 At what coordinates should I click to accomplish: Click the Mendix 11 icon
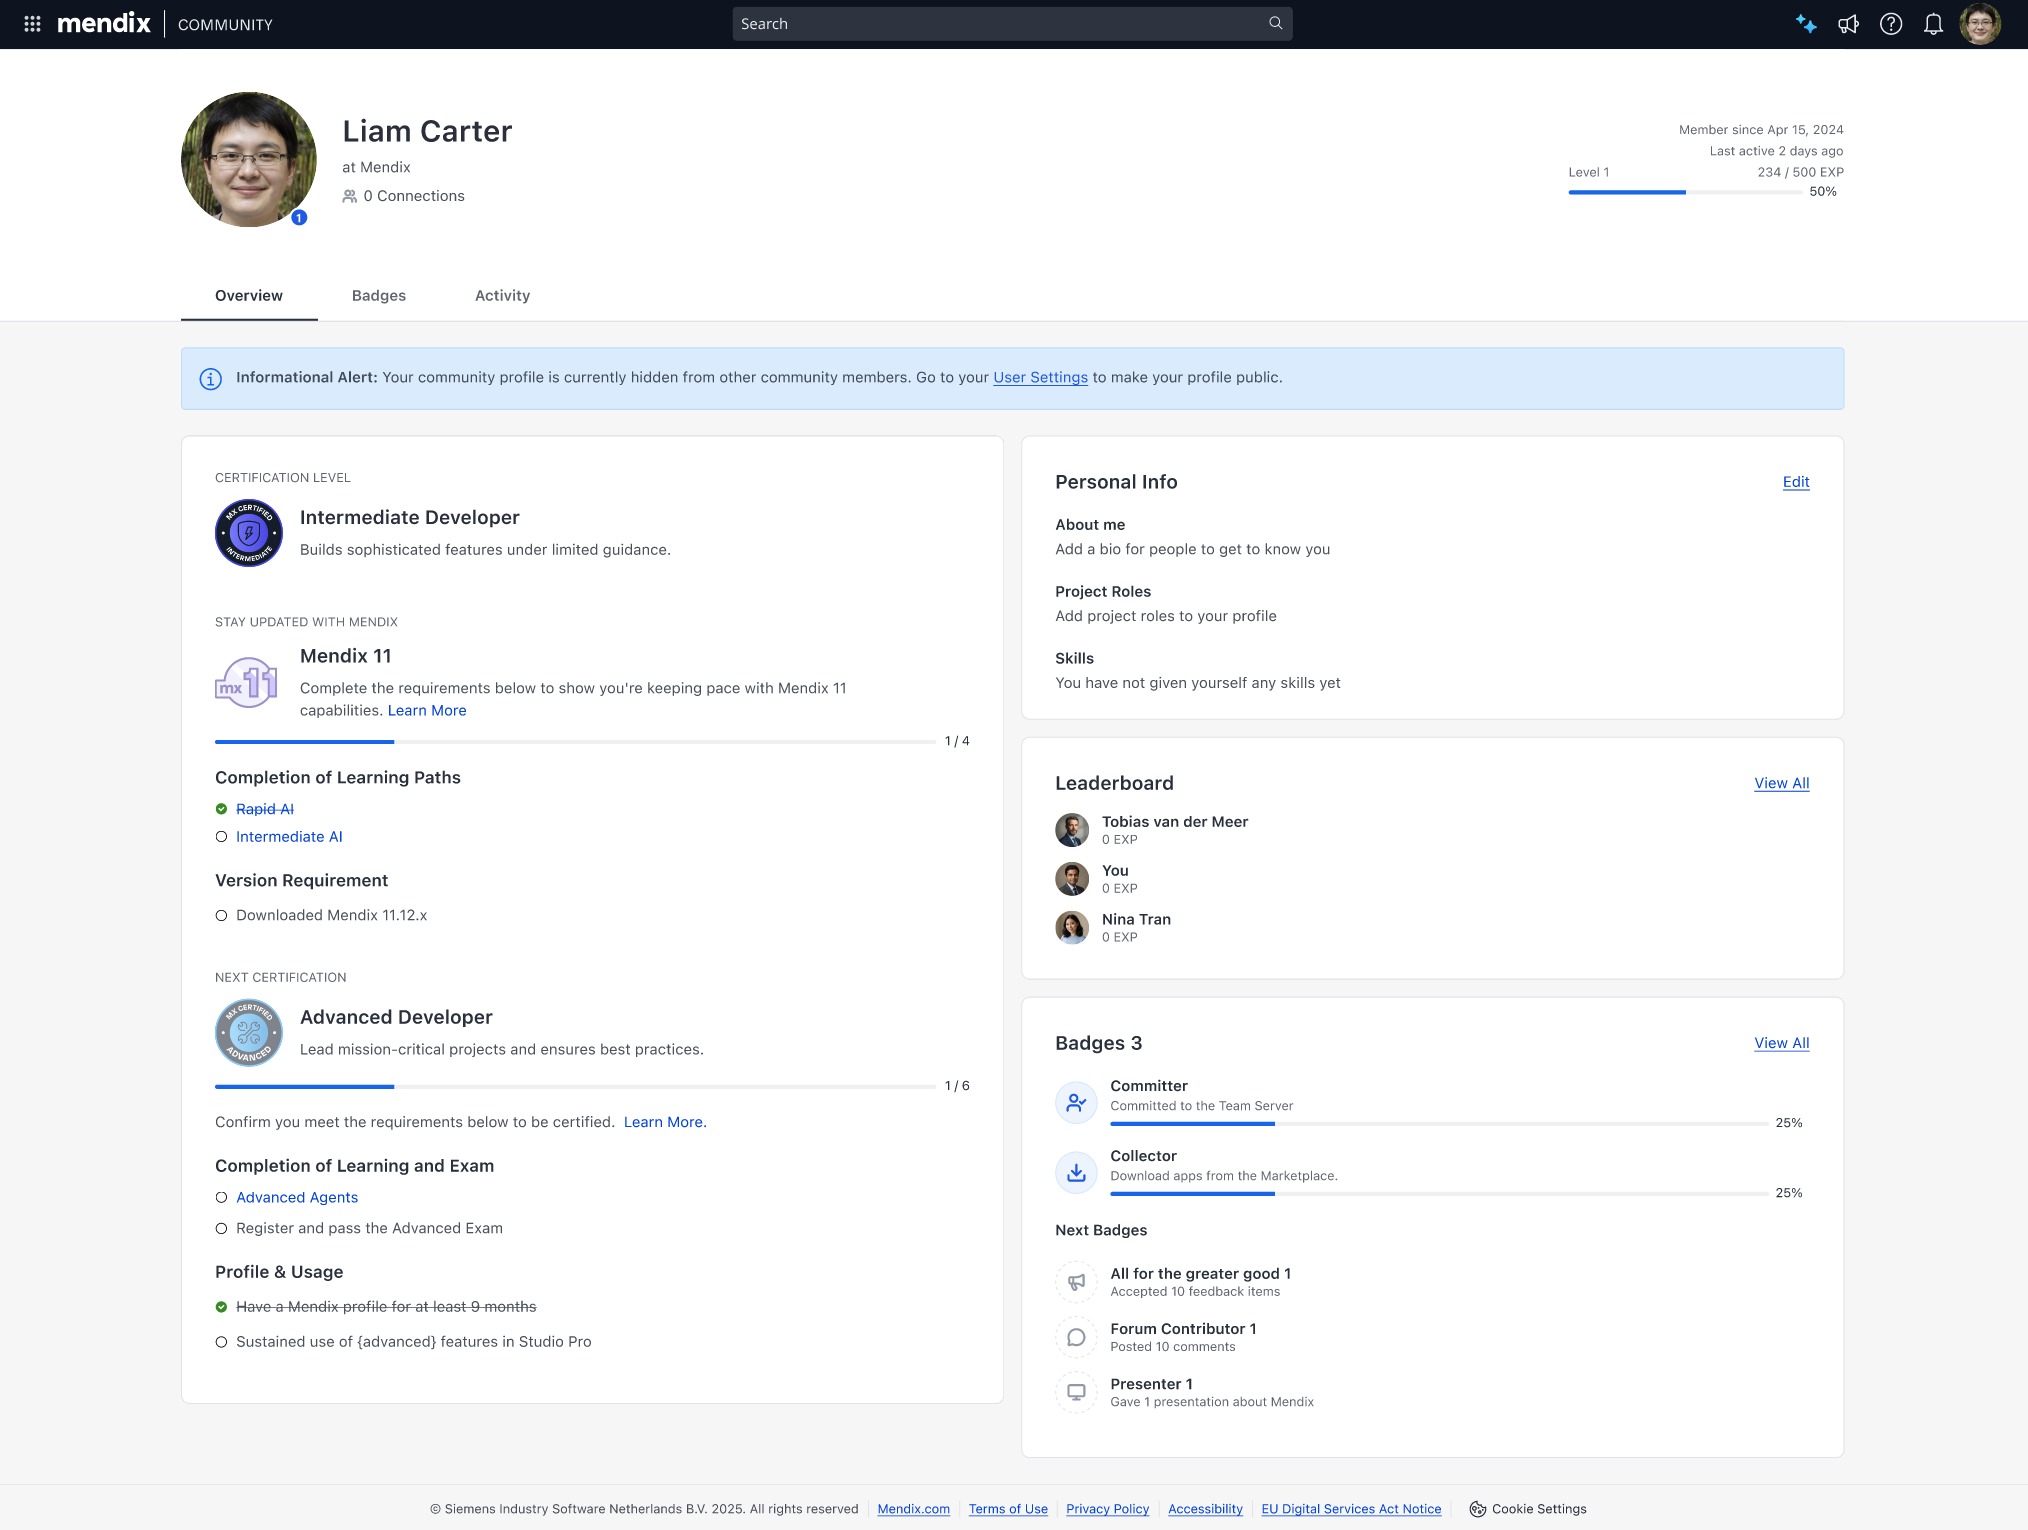(x=246, y=682)
